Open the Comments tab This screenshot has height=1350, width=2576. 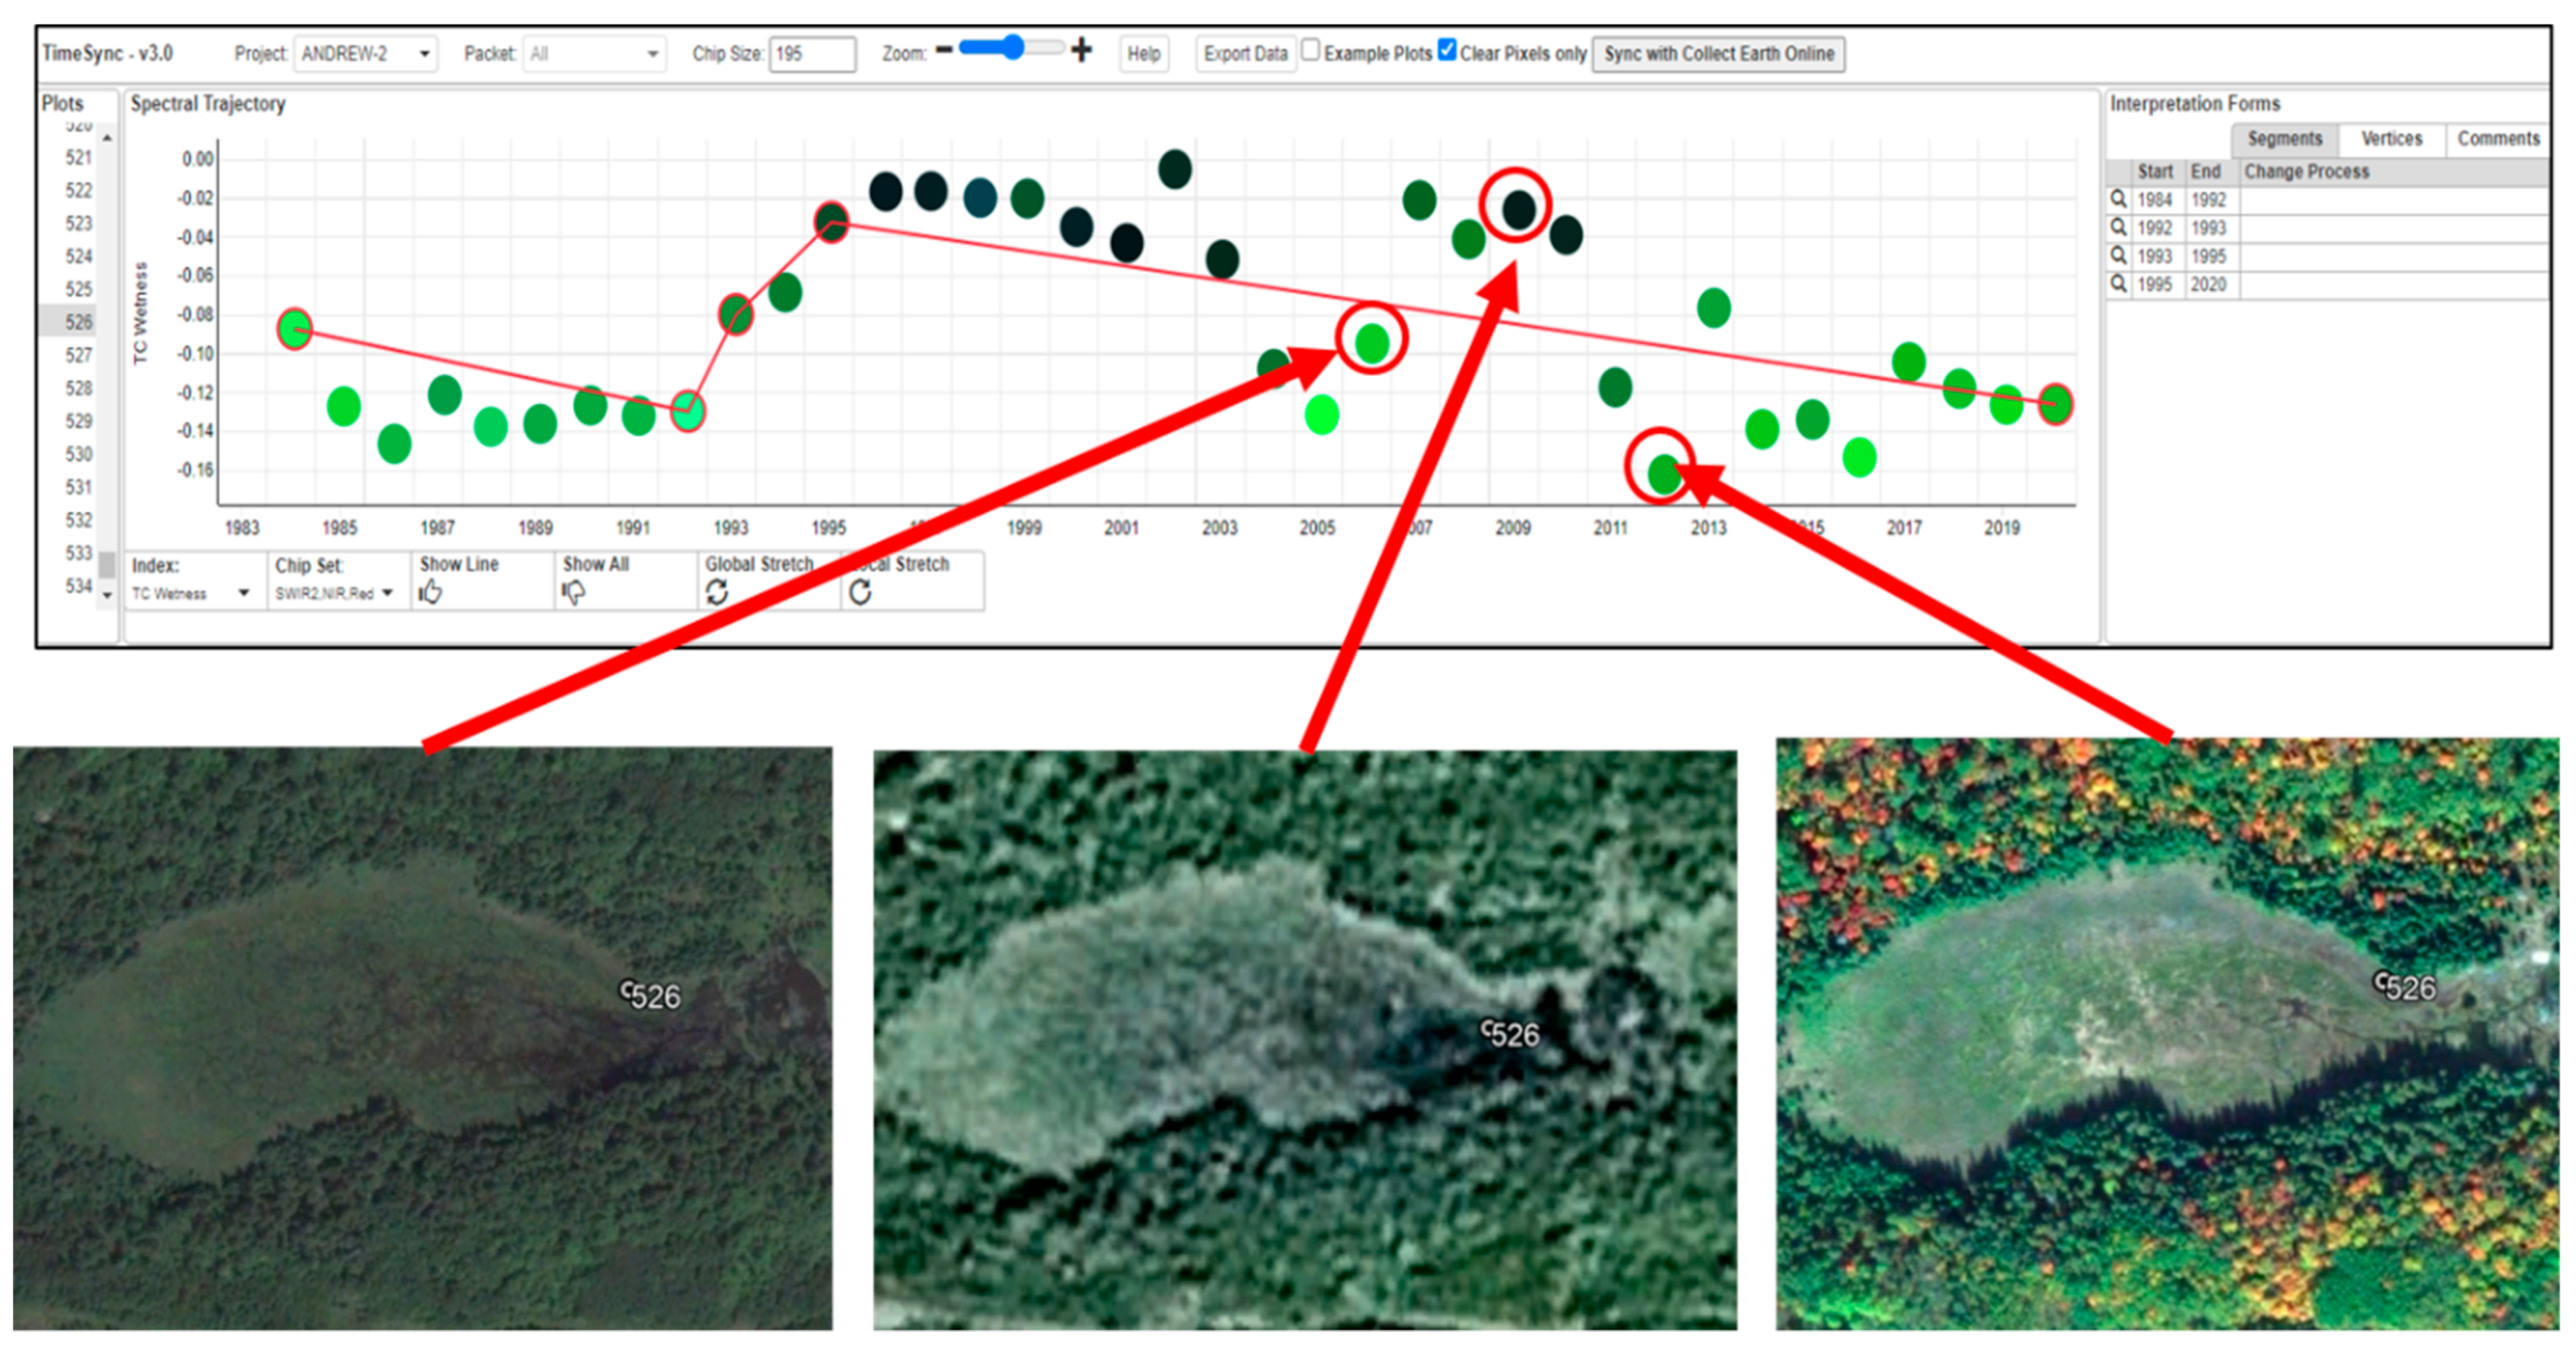point(2498,139)
